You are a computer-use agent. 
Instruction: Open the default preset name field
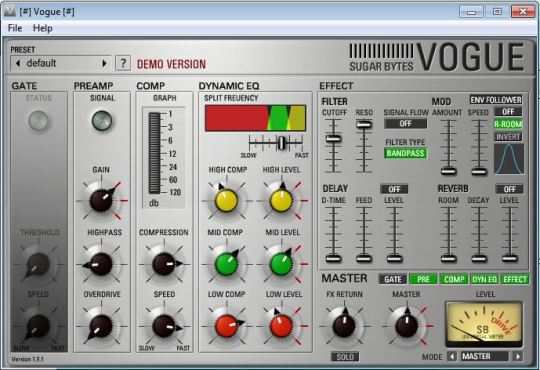pyautogui.click(x=61, y=63)
